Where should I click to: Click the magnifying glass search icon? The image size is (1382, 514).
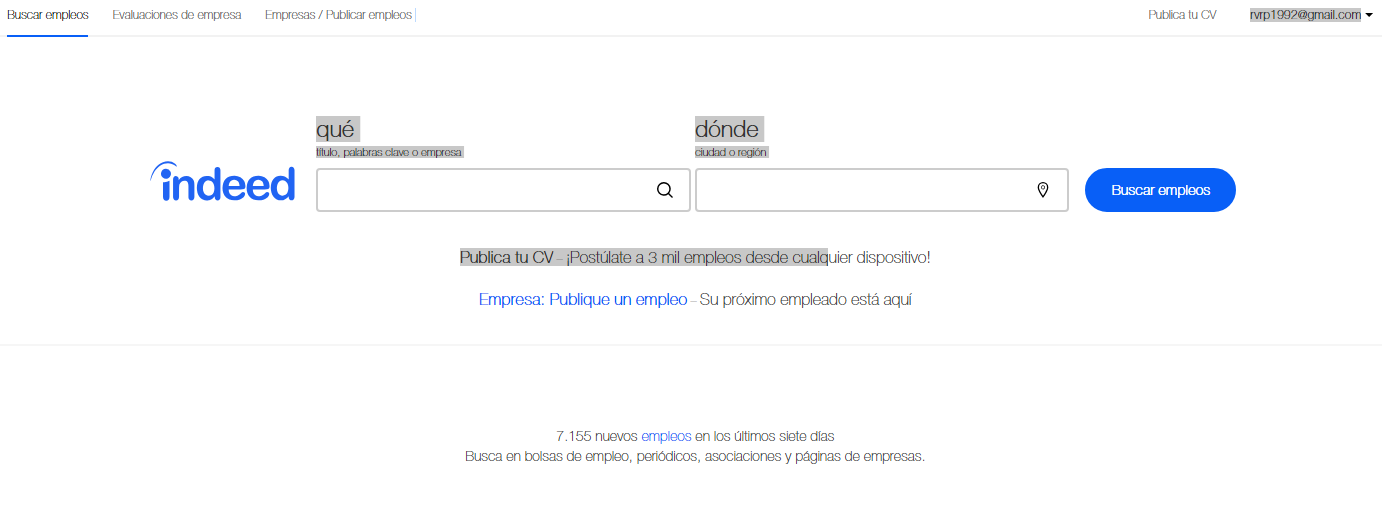665,190
